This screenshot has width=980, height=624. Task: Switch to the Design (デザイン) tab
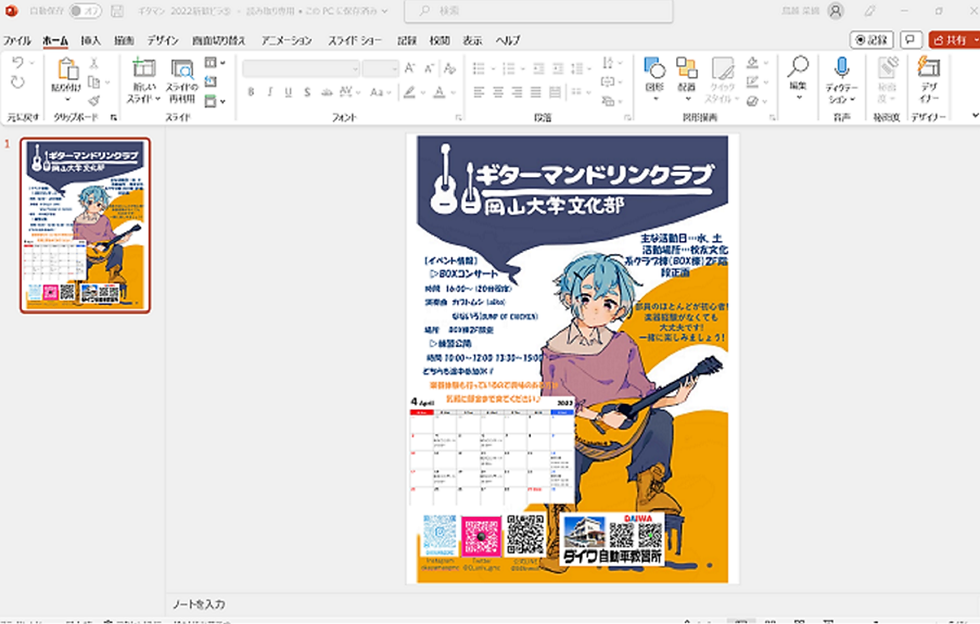point(162,41)
